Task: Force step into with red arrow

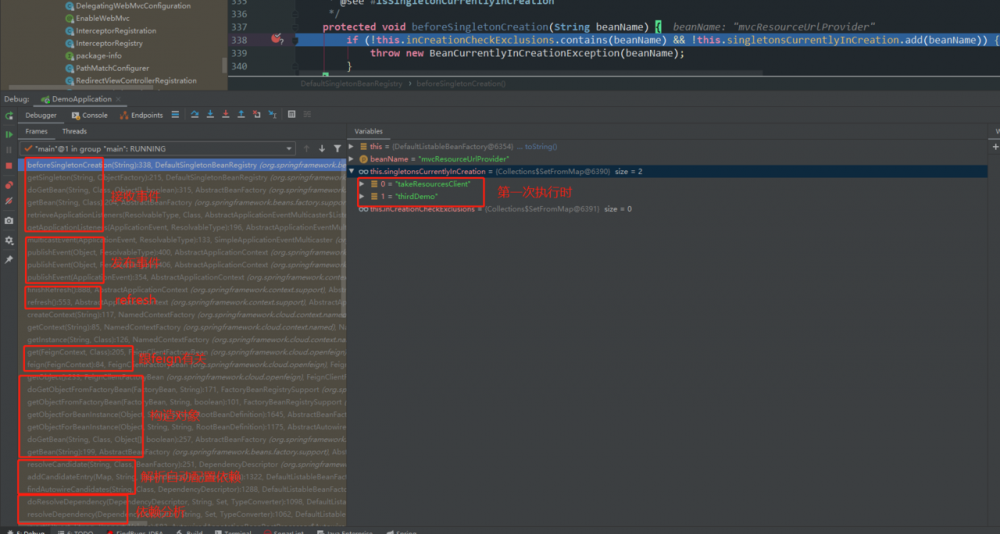Action: point(225,115)
